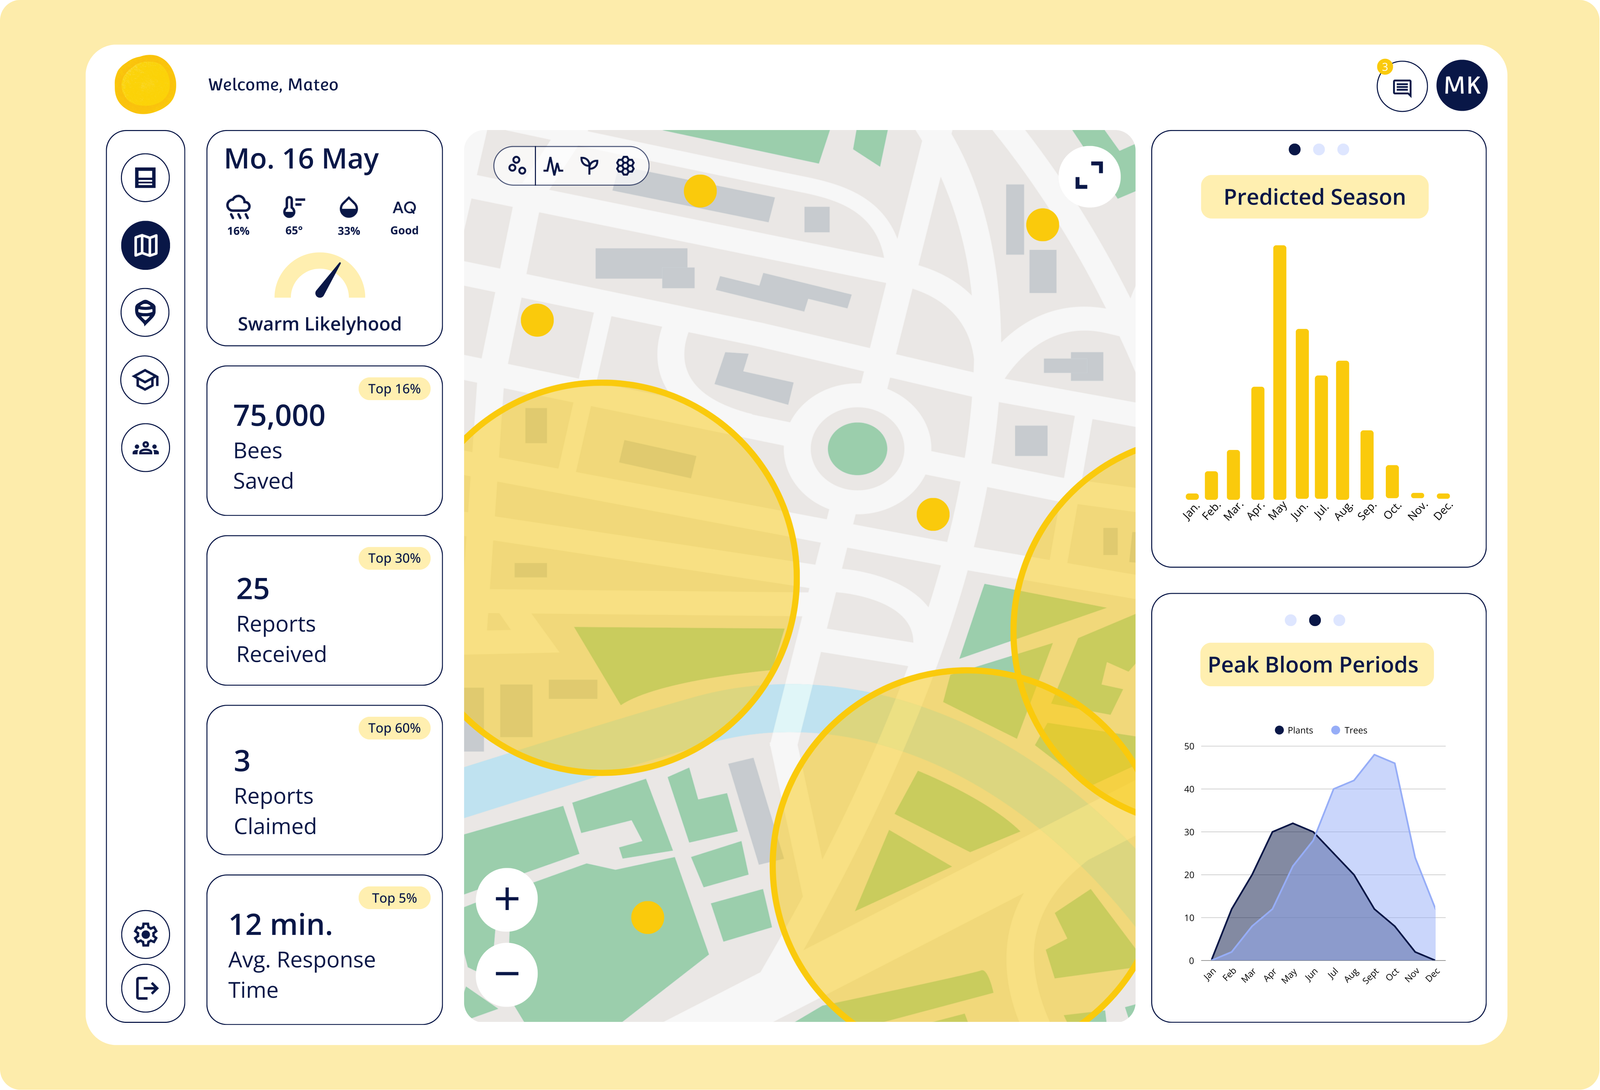Image resolution: width=1600 pixels, height=1090 pixels.
Task: Zoom out on the map
Action: click(505, 972)
